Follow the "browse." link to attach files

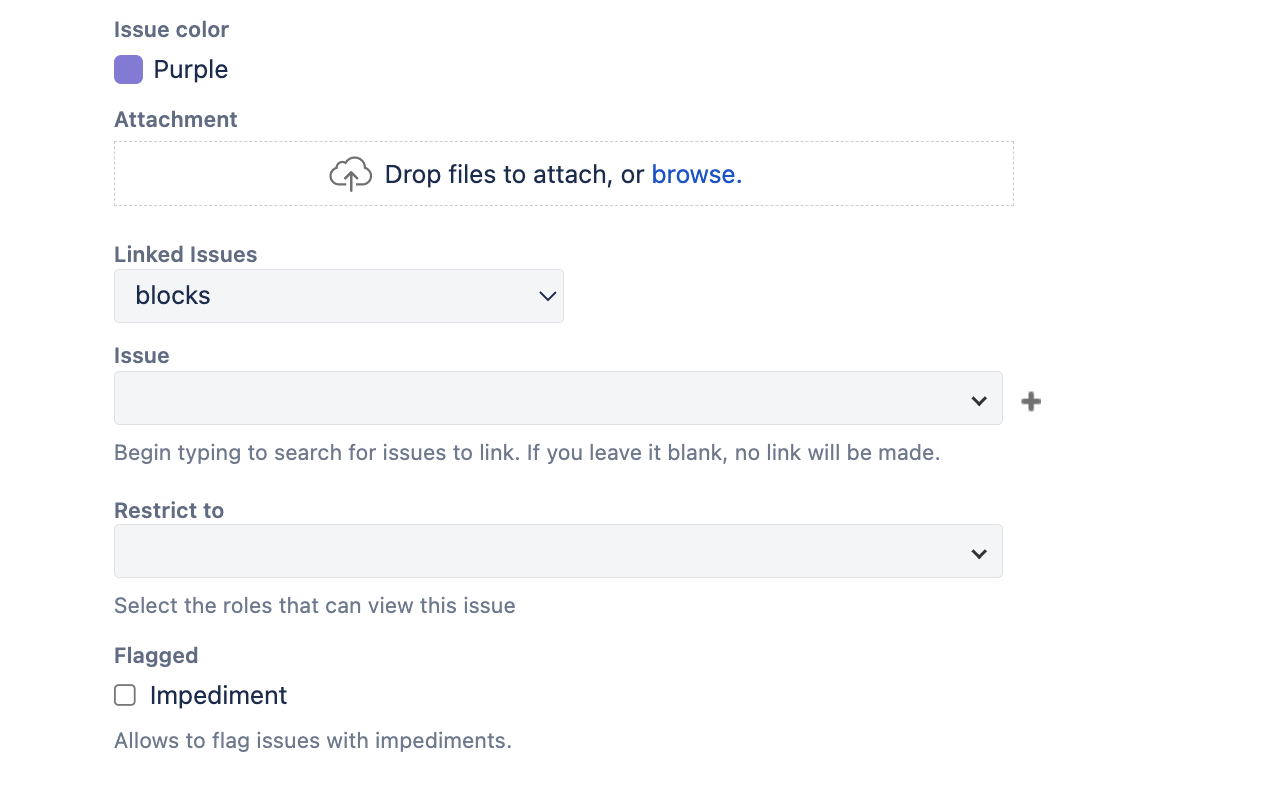tap(696, 174)
